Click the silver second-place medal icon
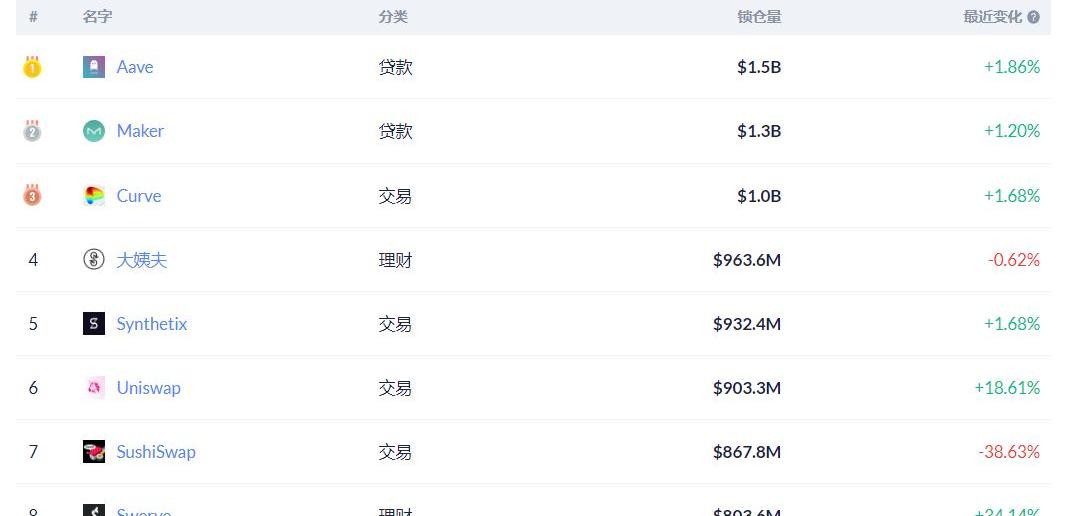 pos(32,131)
